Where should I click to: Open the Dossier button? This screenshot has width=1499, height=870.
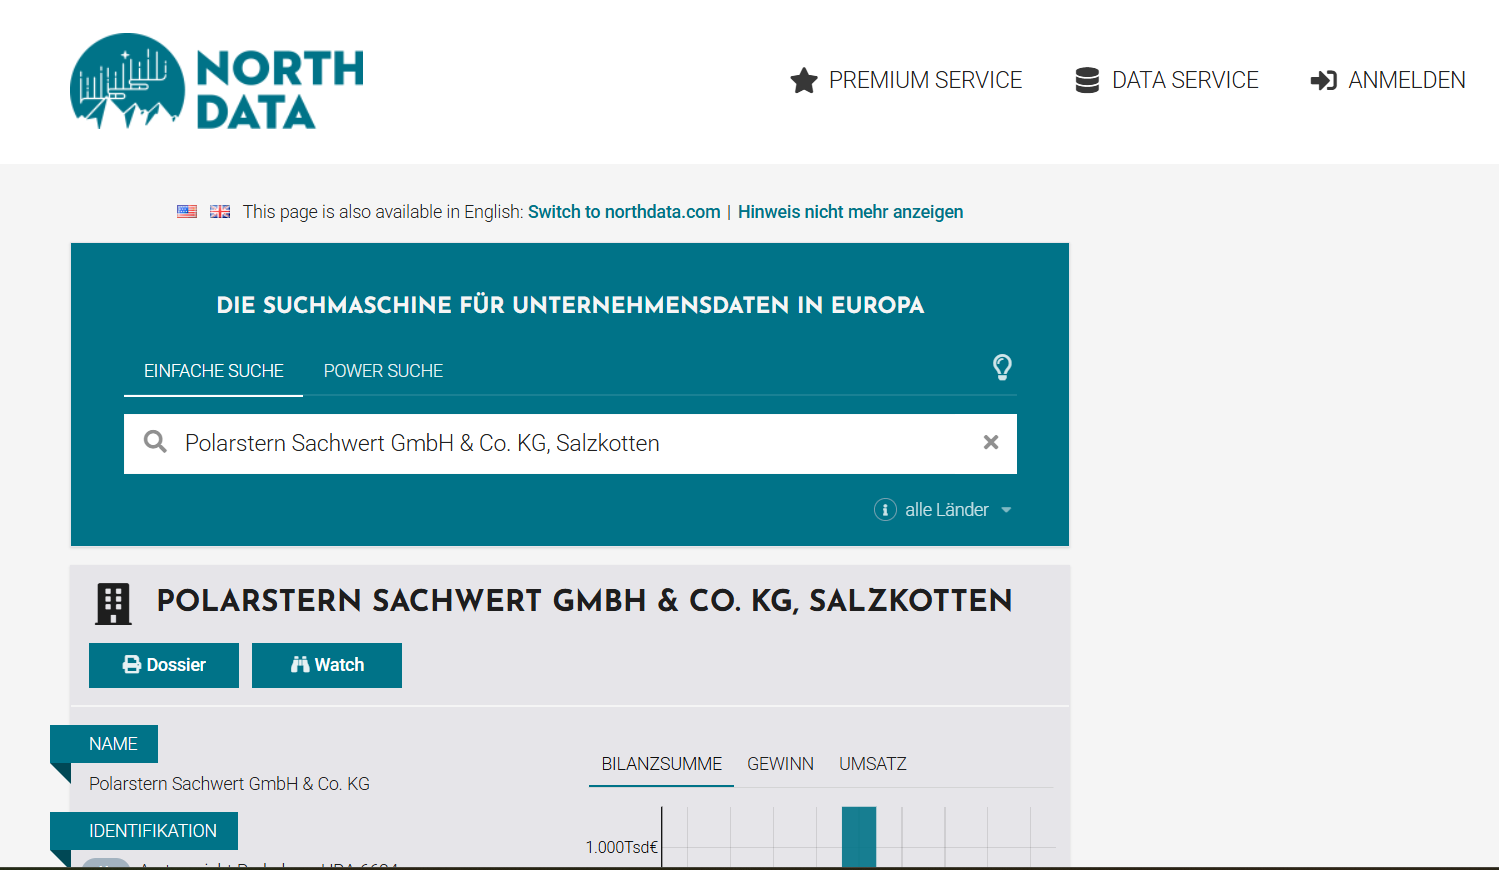click(x=164, y=665)
